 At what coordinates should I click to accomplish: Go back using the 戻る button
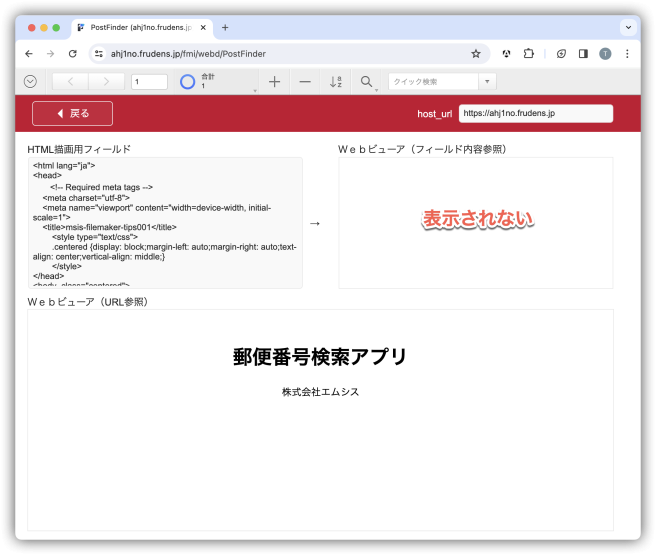tap(72, 113)
